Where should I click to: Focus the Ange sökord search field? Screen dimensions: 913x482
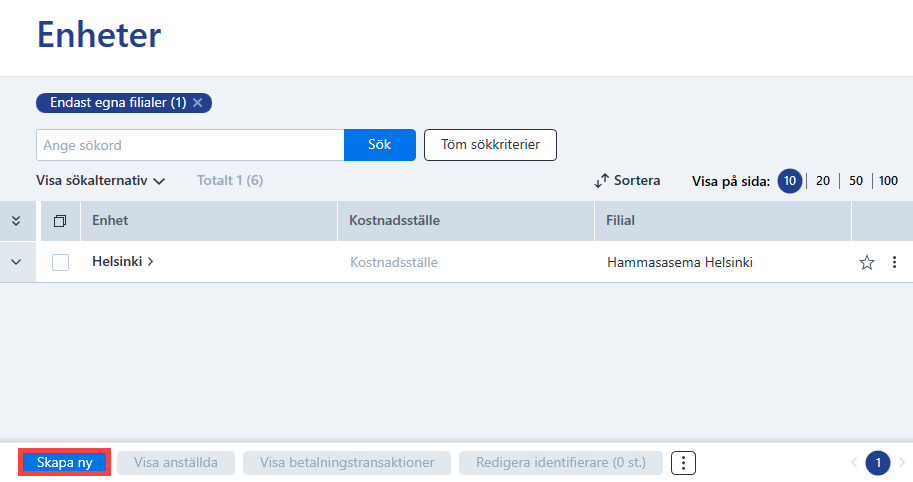click(190, 145)
